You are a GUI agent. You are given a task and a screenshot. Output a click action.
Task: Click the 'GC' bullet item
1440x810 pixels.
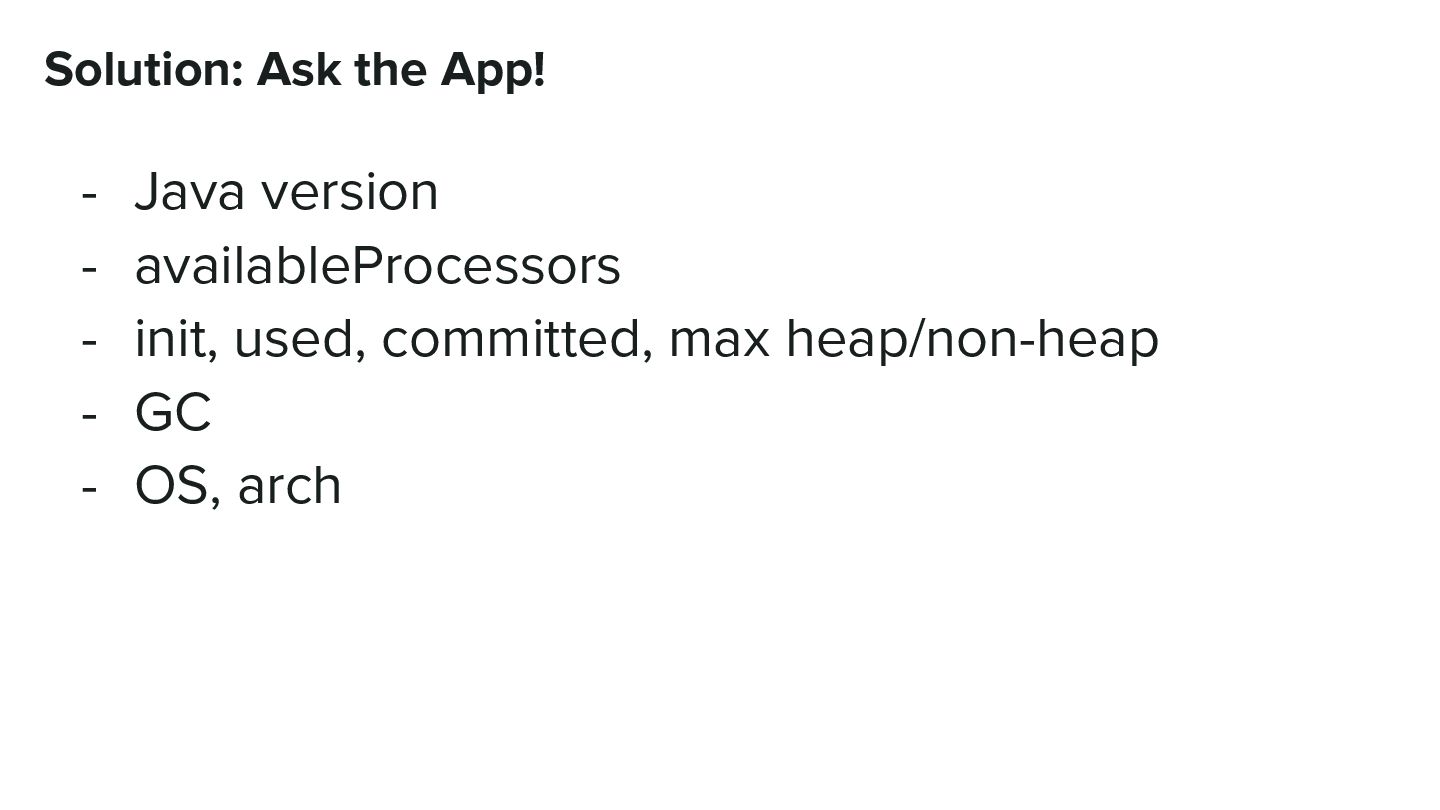point(173,412)
